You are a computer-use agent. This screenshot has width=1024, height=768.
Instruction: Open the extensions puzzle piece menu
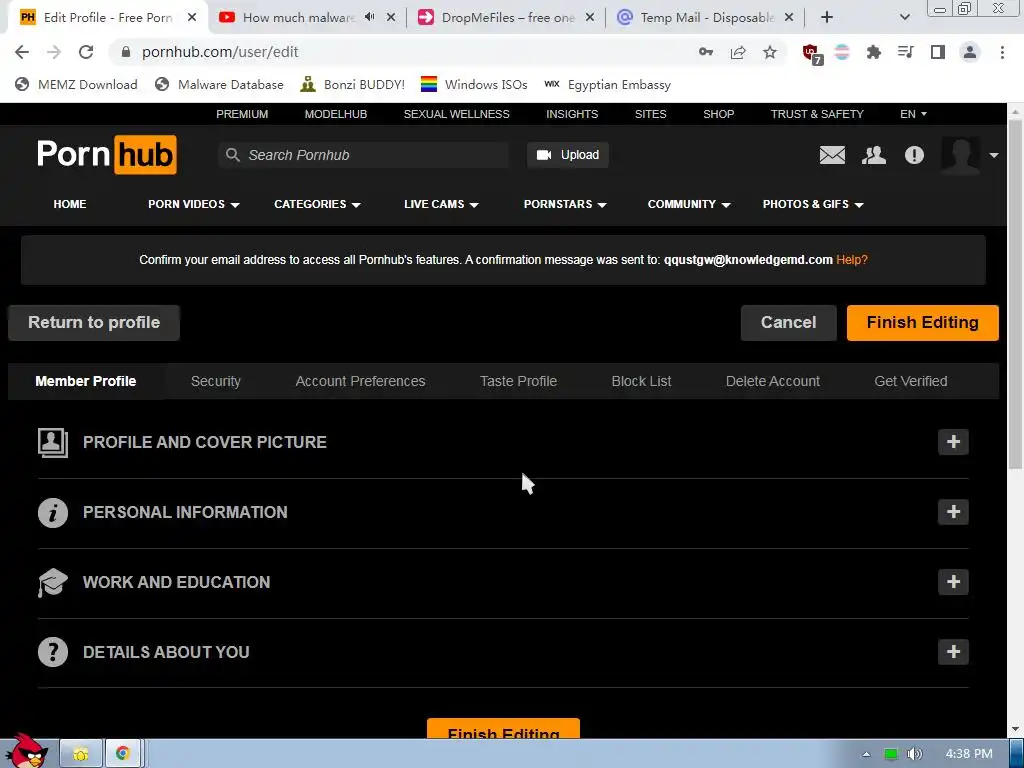click(873, 52)
